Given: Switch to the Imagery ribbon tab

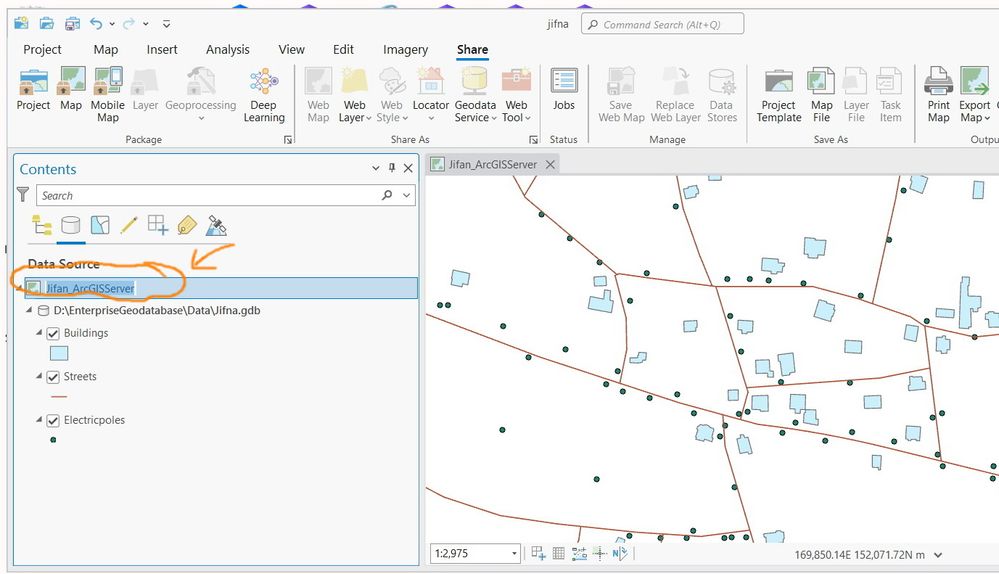Looking at the screenshot, I should (x=405, y=50).
